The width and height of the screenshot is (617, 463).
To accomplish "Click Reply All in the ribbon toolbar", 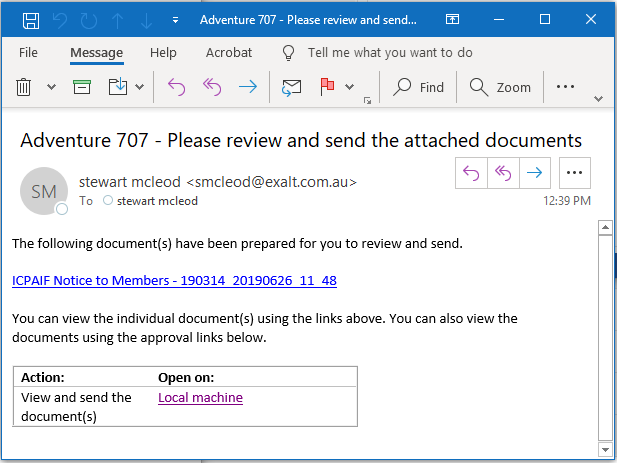I will point(211,87).
